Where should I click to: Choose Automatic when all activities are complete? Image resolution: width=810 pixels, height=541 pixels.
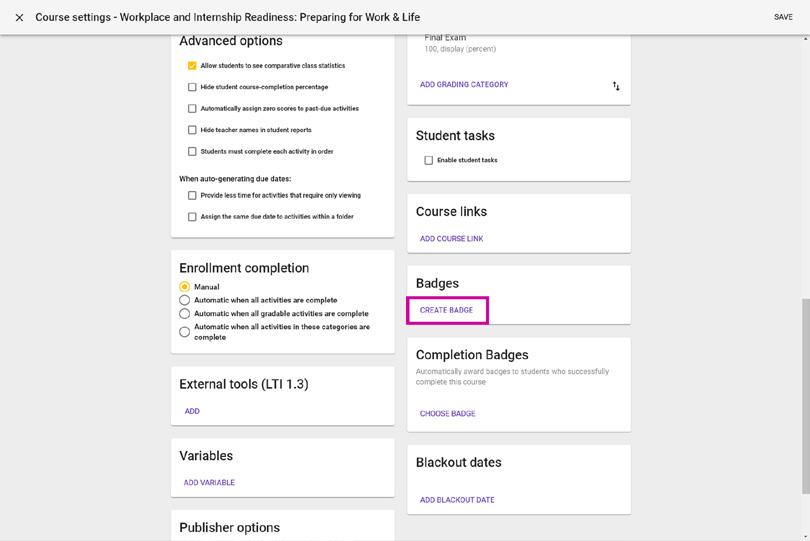[184, 300]
